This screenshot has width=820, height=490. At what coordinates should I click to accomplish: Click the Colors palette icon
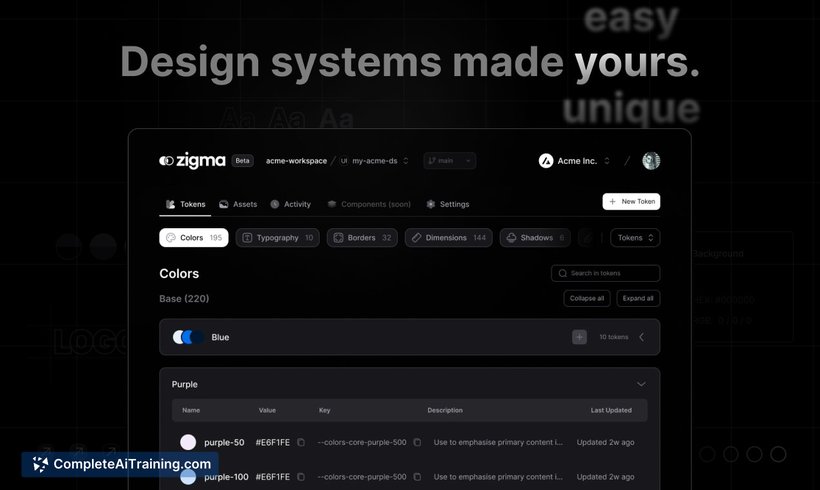pos(170,237)
